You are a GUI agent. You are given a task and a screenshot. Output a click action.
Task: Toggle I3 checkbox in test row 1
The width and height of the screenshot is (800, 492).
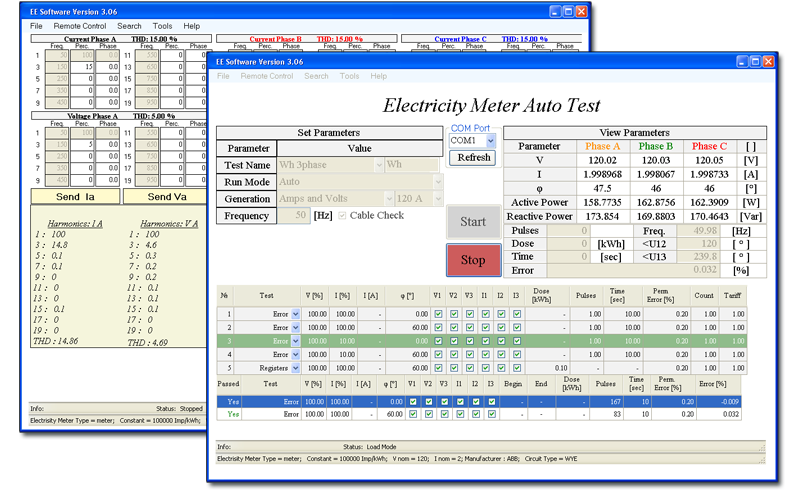(517, 314)
